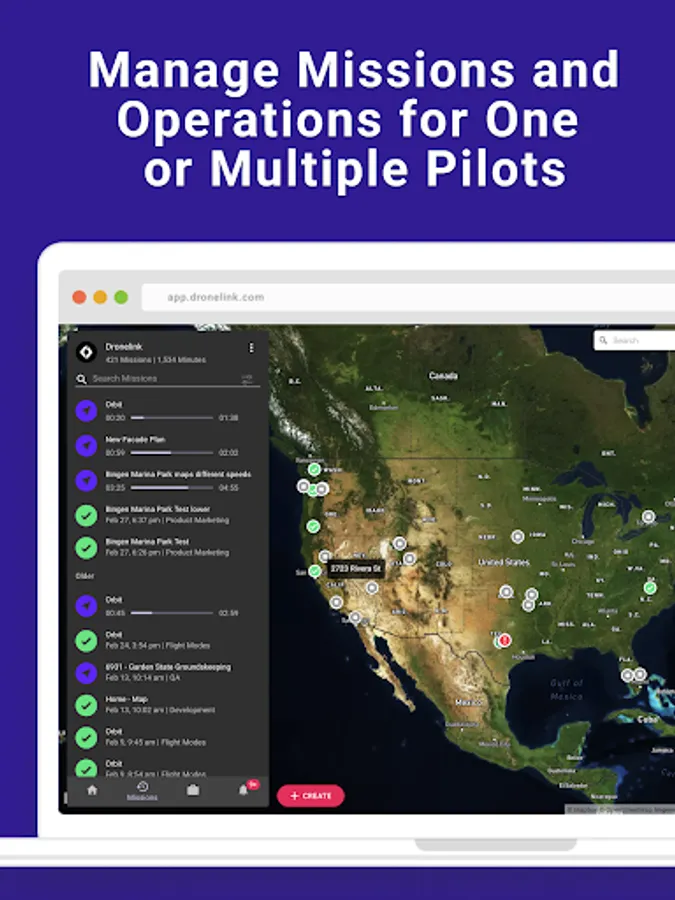The width and height of the screenshot is (675, 900).
Task: Click the Dronelink logo icon
Action: [87, 352]
